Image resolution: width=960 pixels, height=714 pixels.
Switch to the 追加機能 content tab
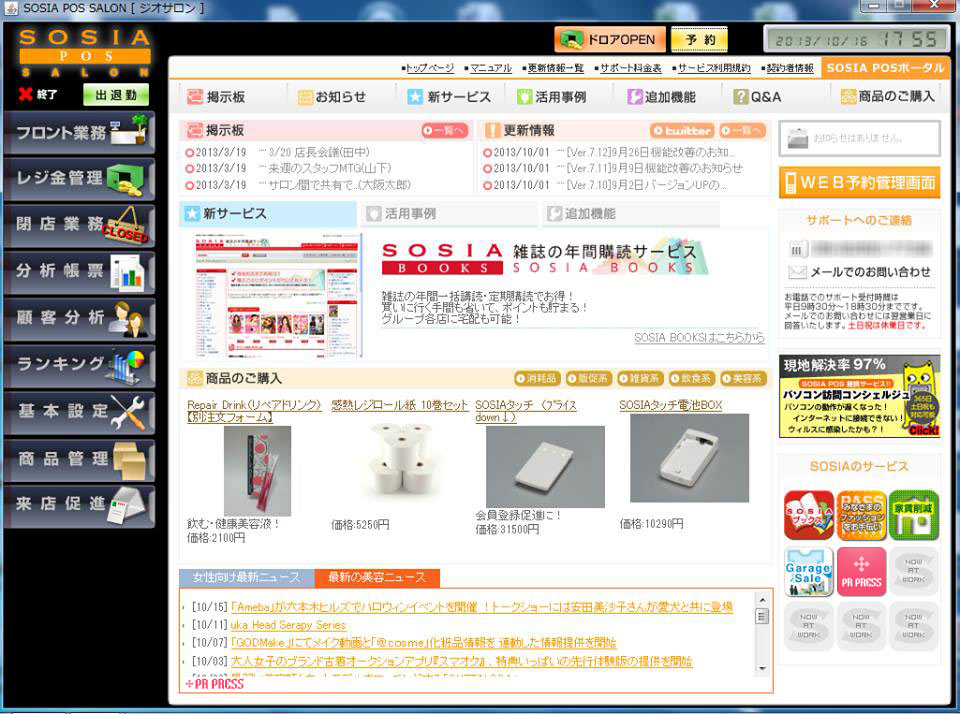[630, 214]
